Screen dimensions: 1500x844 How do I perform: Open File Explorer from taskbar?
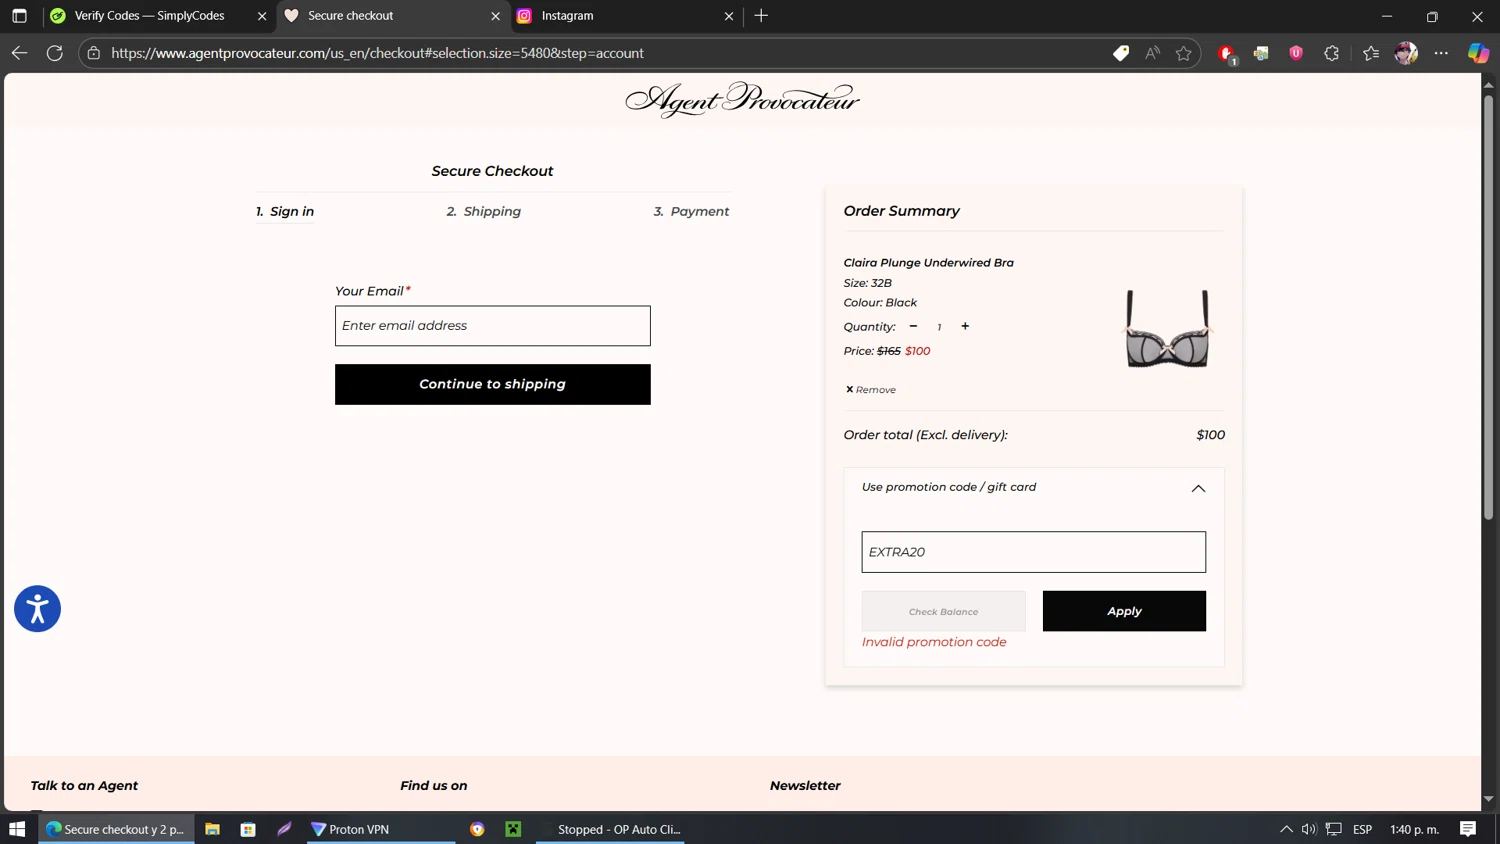click(212, 829)
